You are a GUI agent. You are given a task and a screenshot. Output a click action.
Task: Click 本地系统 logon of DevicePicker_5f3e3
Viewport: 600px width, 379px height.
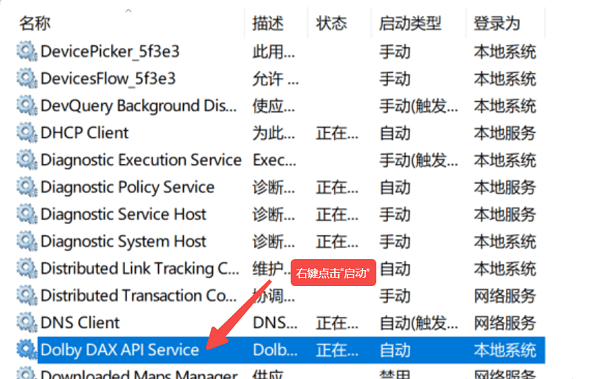[505, 52]
